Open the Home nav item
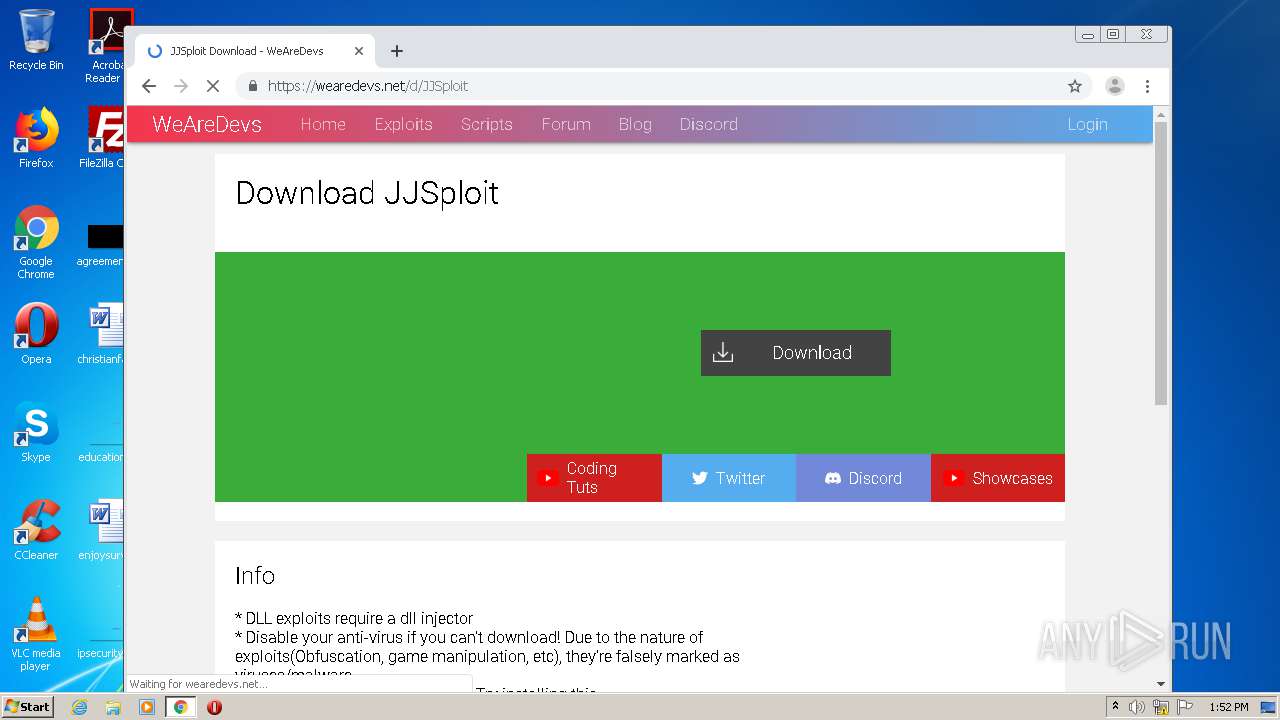The width and height of the screenshot is (1280, 720). (x=323, y=124)
